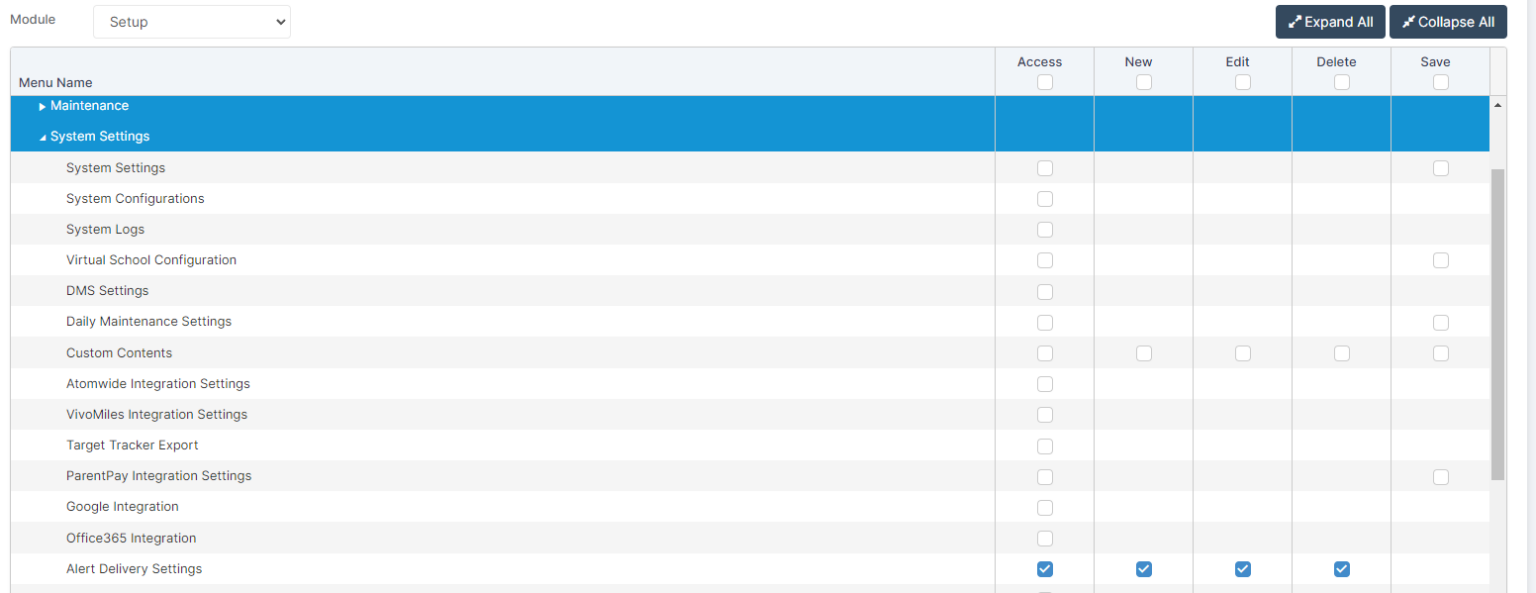Tick Access for Google Integration

pyautogui.click(x=1045, y=507)
